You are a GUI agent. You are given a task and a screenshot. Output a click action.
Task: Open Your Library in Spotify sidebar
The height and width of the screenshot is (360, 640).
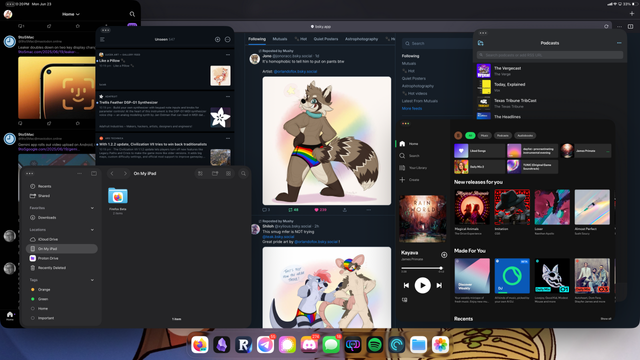tap(413, 168)
